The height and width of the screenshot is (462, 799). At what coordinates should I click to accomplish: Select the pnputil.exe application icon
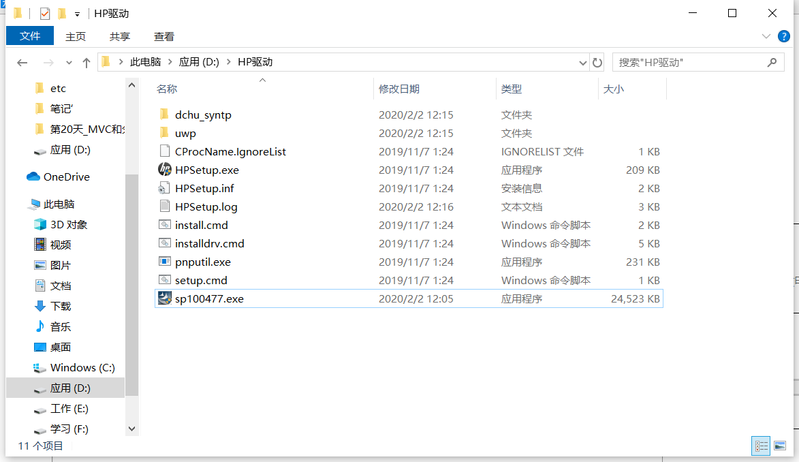coord(165,261)
